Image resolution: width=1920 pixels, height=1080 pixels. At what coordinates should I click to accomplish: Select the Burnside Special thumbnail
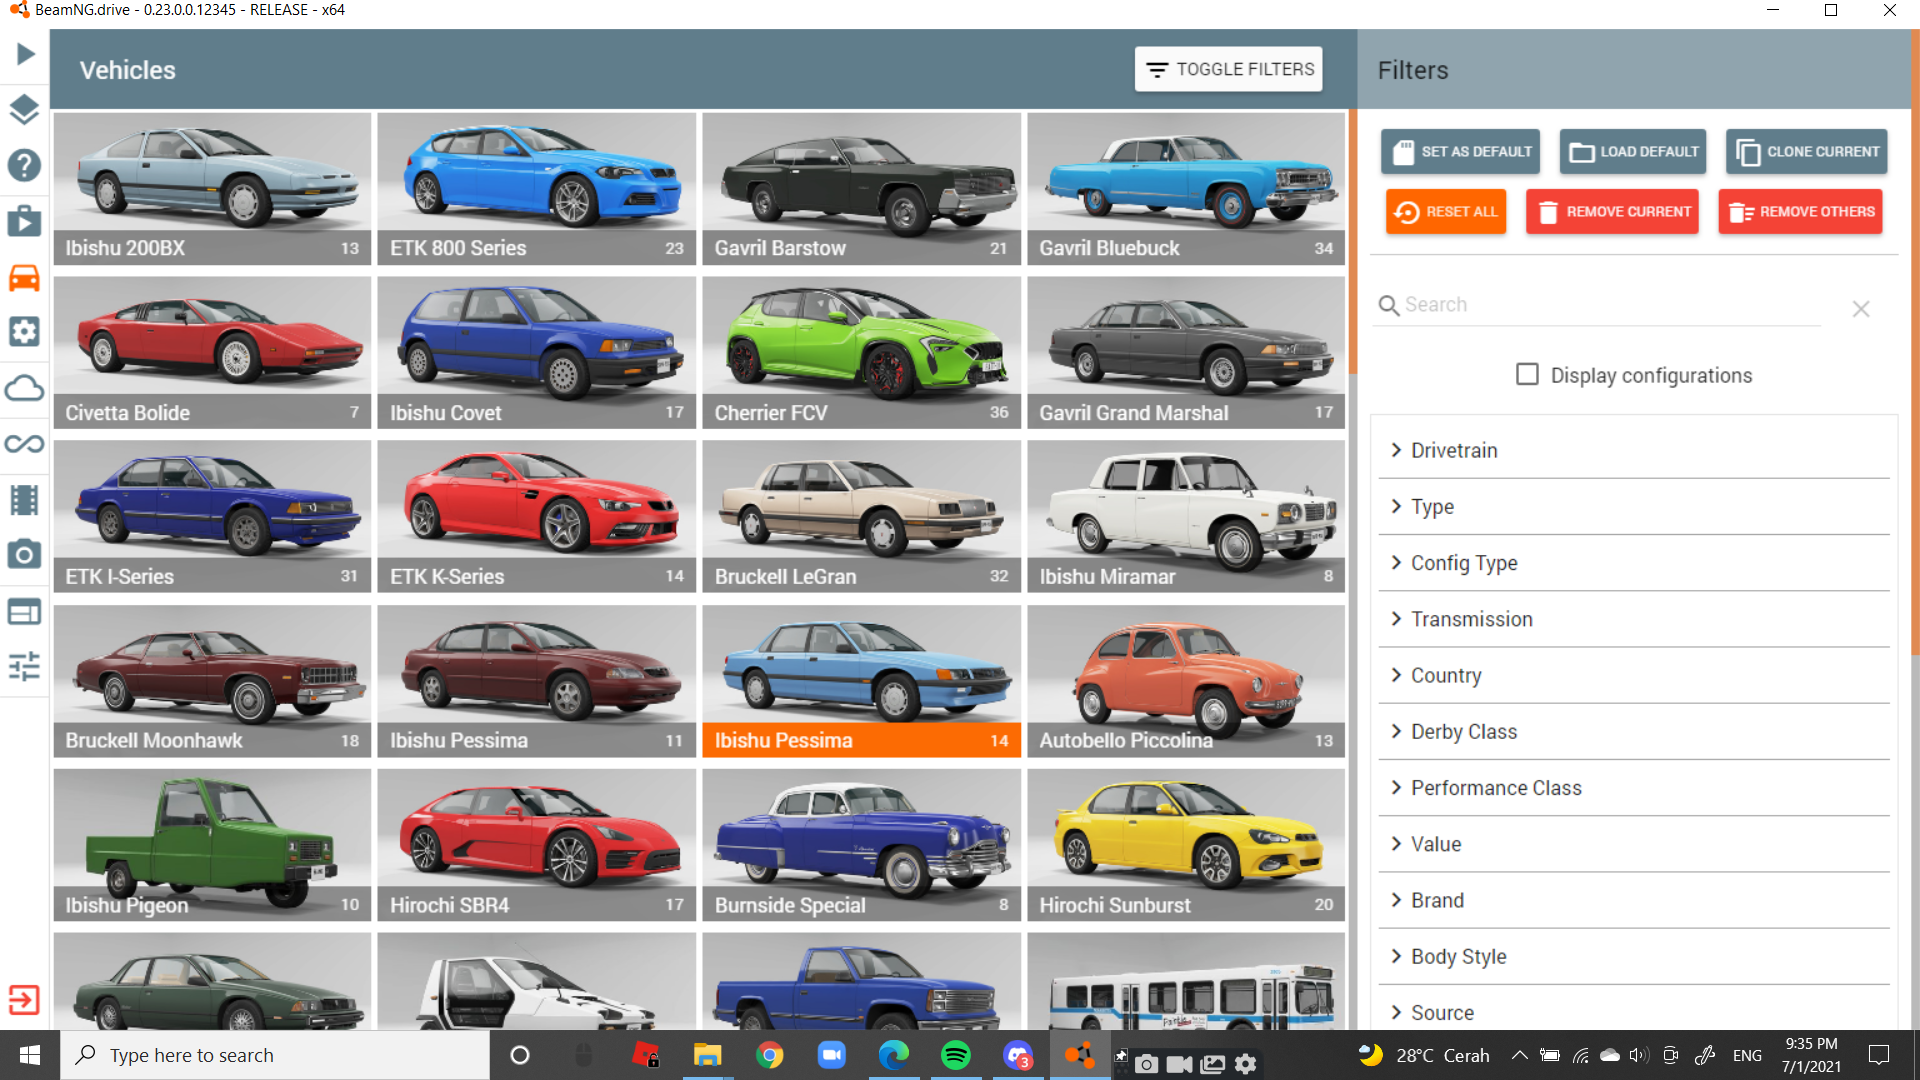(861, 845)
